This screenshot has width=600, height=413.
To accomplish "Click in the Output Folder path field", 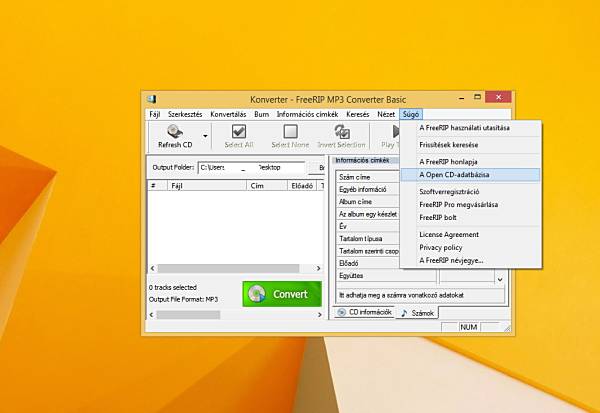I will point(251,168).
